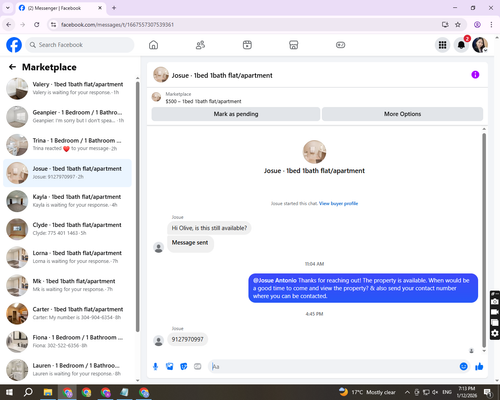Open Windows taskbar search
This screenshot has height=400, width=500.
(x=28, y=392)
